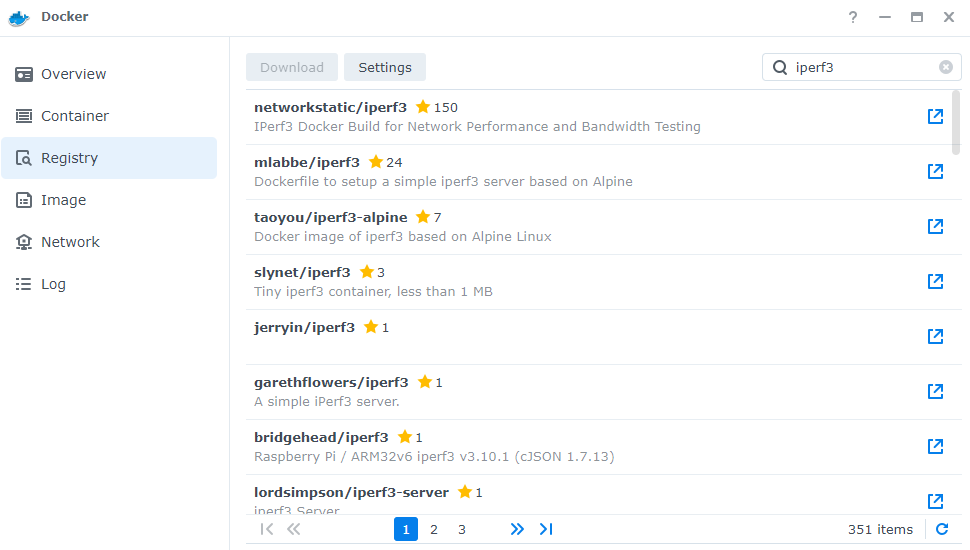The height and width of the screenshot is (550, 970).
Task: Click the star rating of slynet/iperf3
Action: point(372,273)
